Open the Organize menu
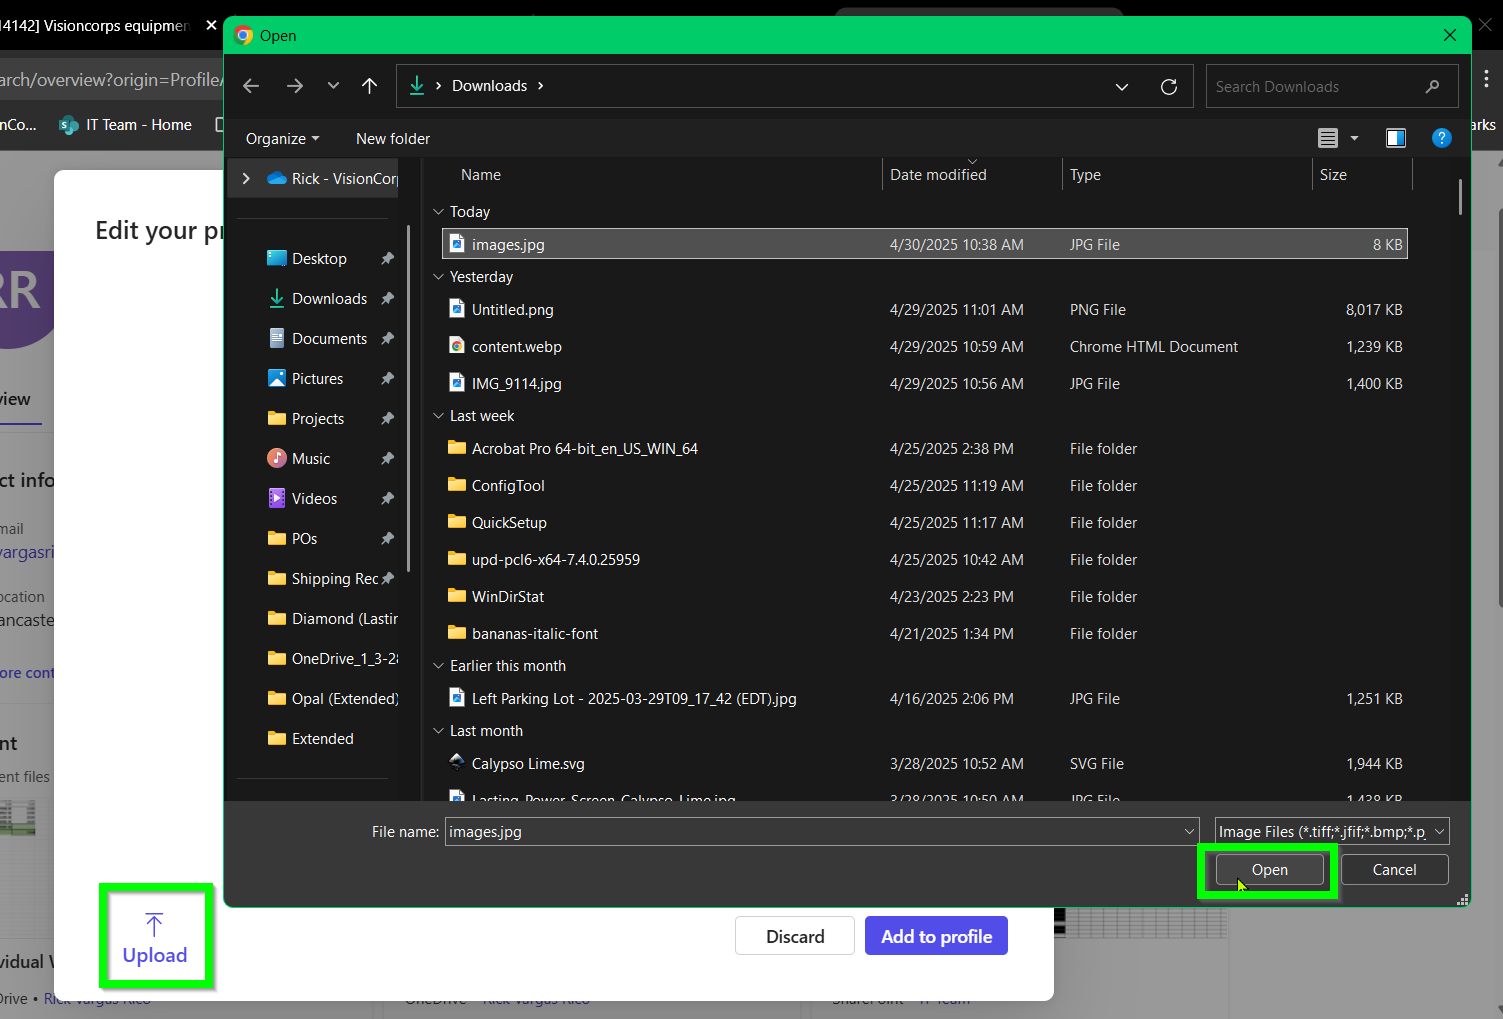 click(281, 138)
